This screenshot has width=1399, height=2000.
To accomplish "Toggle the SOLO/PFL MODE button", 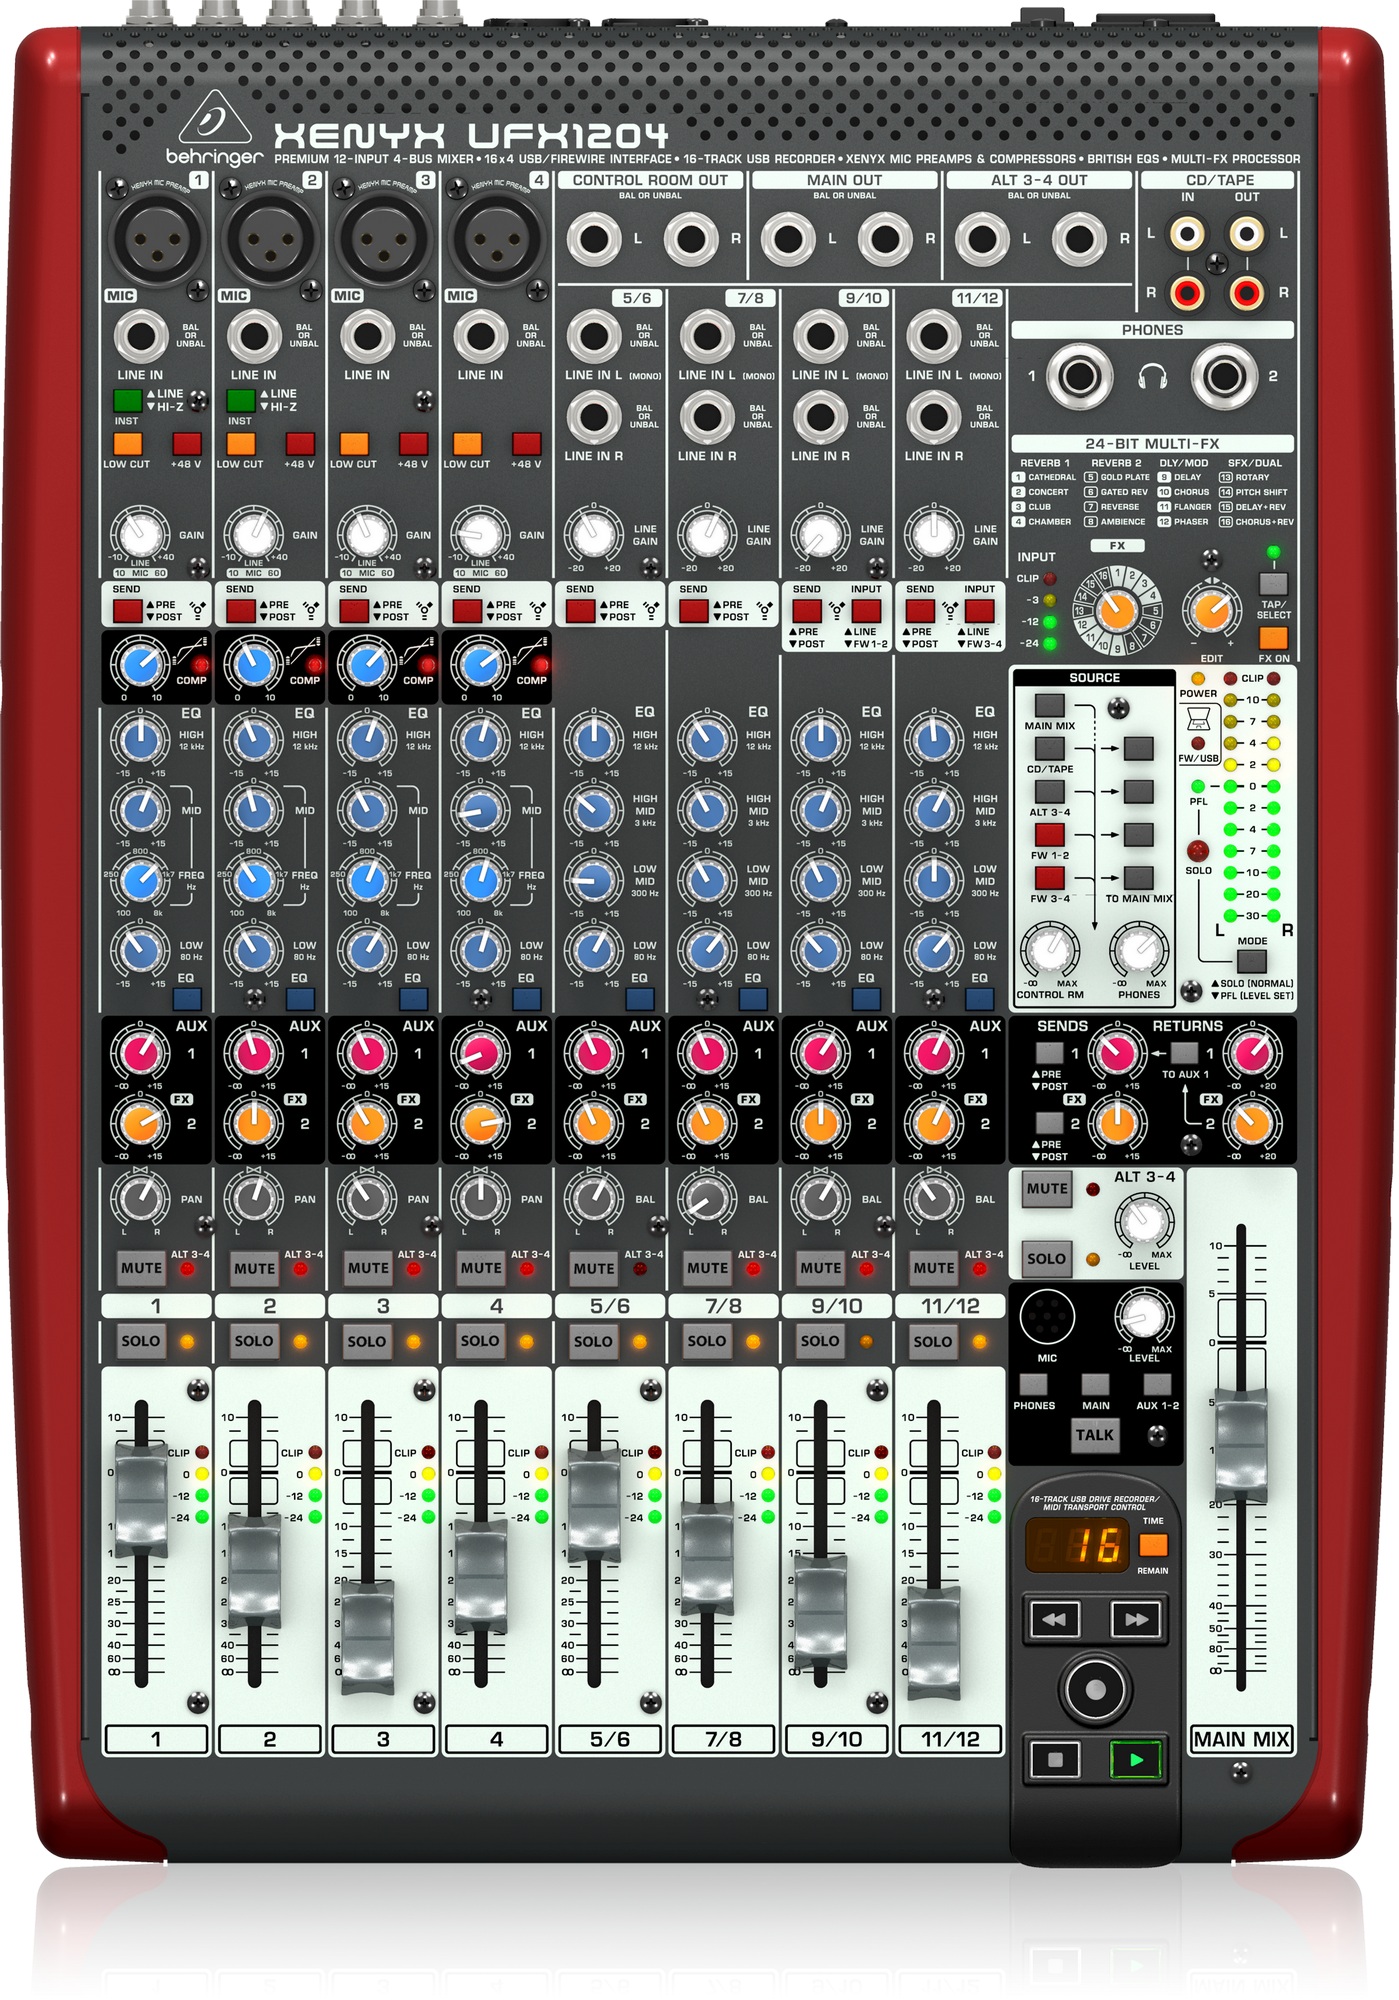I will [x=1251, y=961].
